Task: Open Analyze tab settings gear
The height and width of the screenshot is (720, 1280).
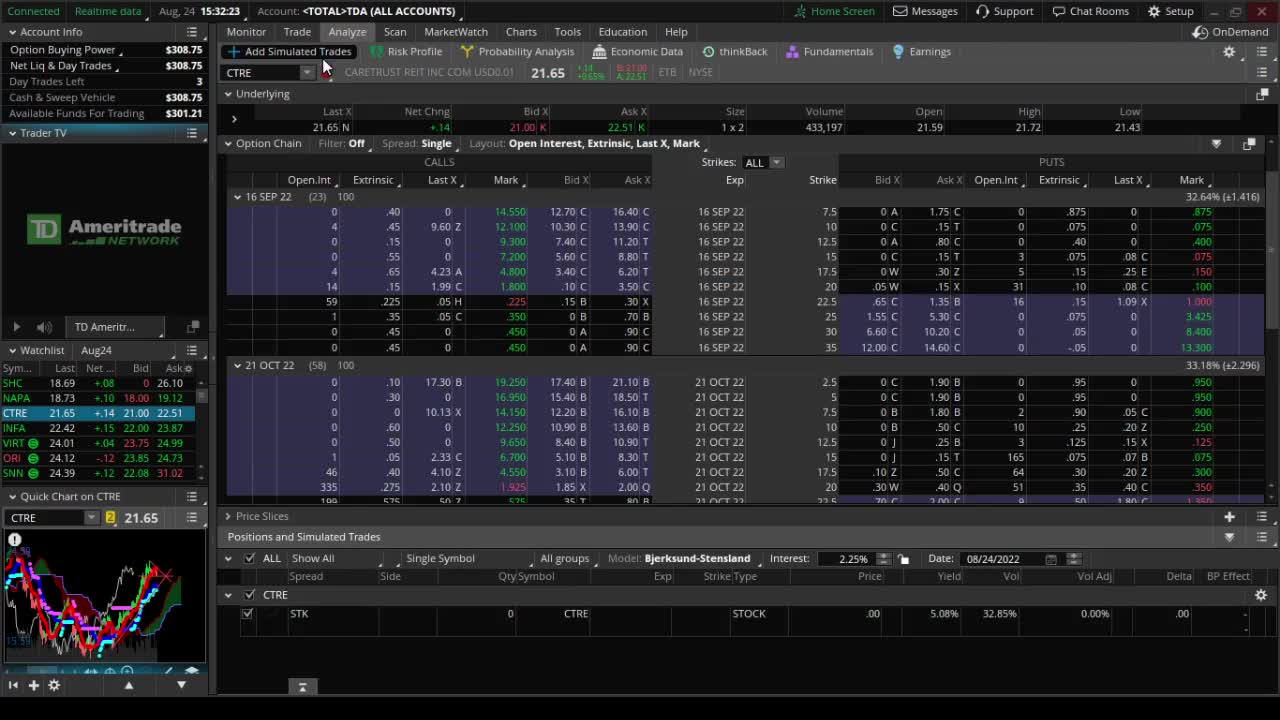Action: [x=1229, y=52]
